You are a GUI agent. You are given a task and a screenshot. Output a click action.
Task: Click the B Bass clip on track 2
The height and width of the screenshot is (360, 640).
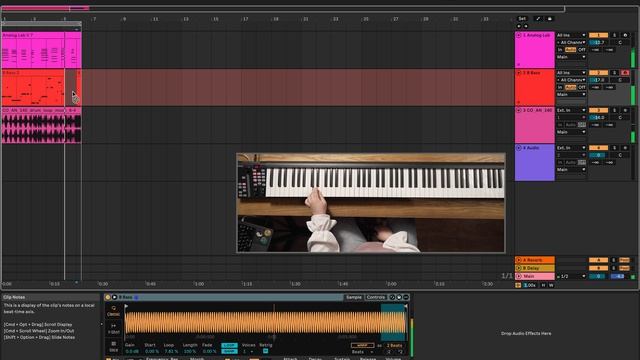pos(33,89)
